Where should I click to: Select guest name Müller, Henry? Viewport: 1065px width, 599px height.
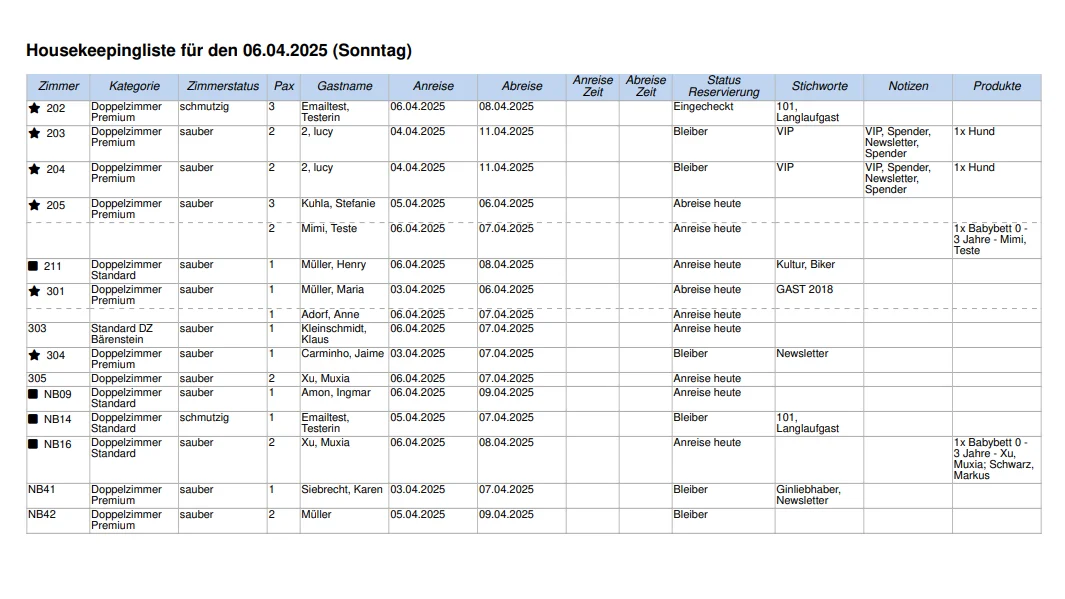point(333,265)
